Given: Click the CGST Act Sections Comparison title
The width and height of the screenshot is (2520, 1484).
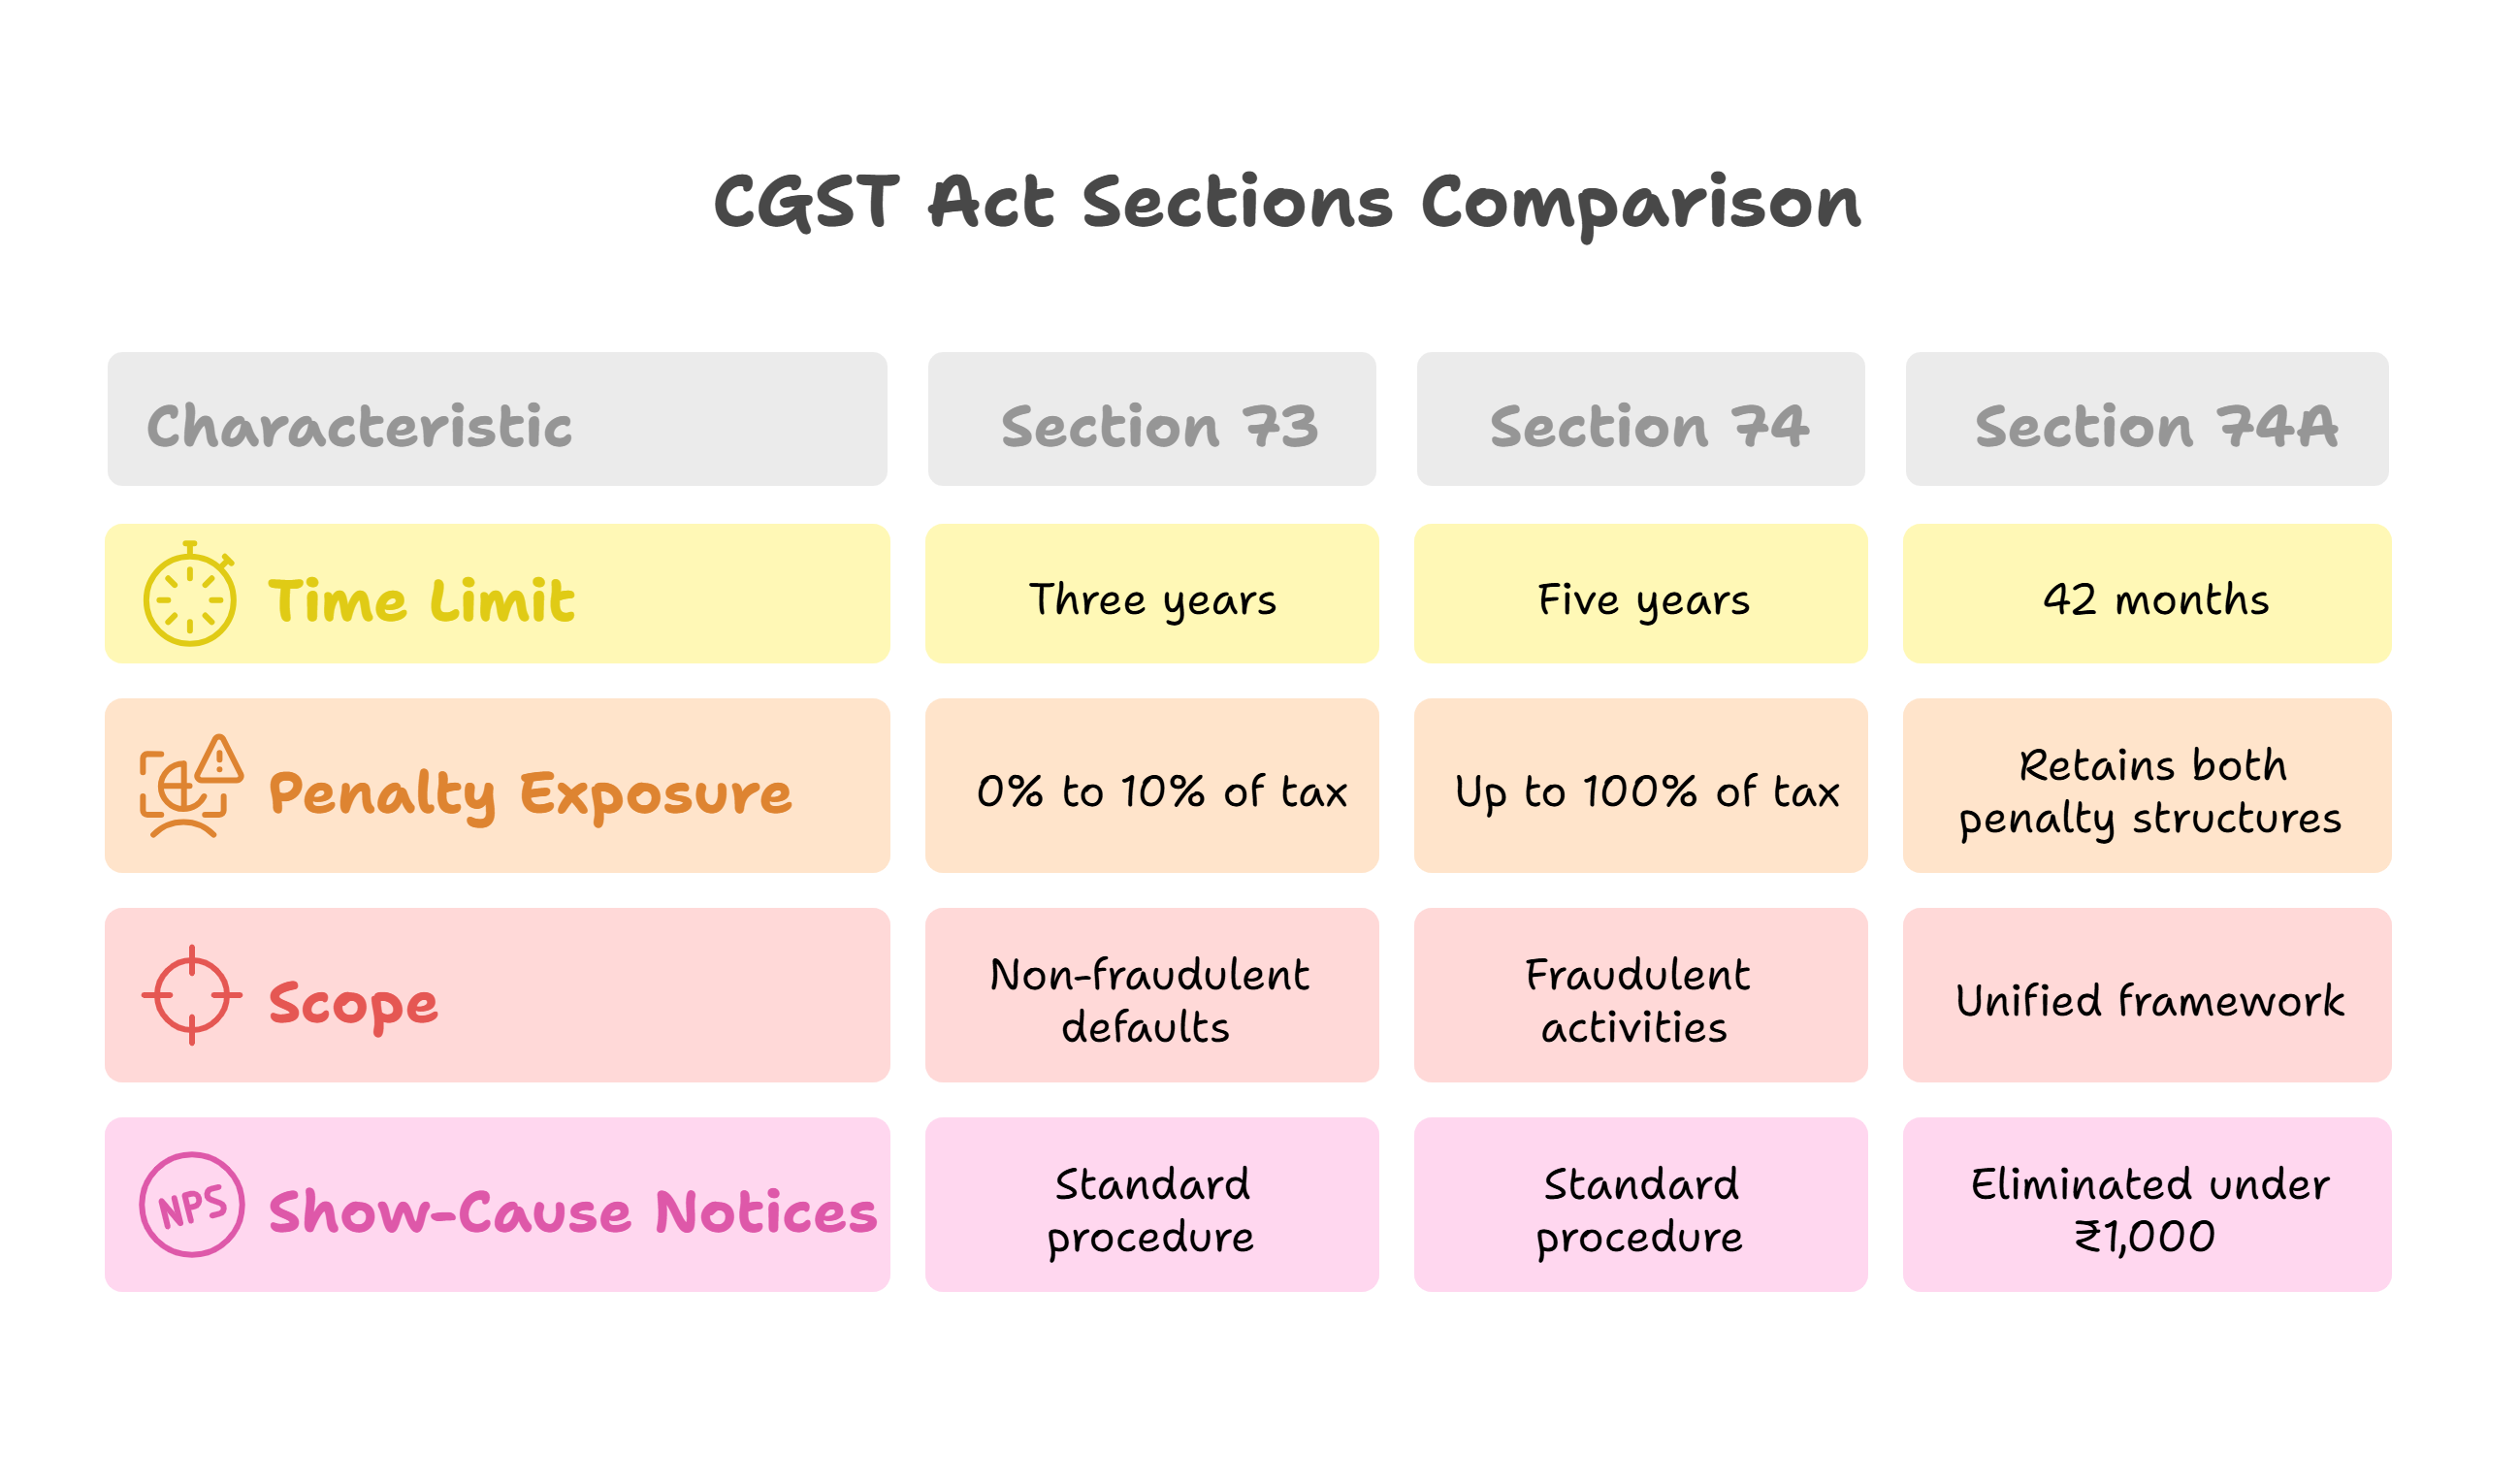Looking at the screenshot, I should click(1287, 203).
